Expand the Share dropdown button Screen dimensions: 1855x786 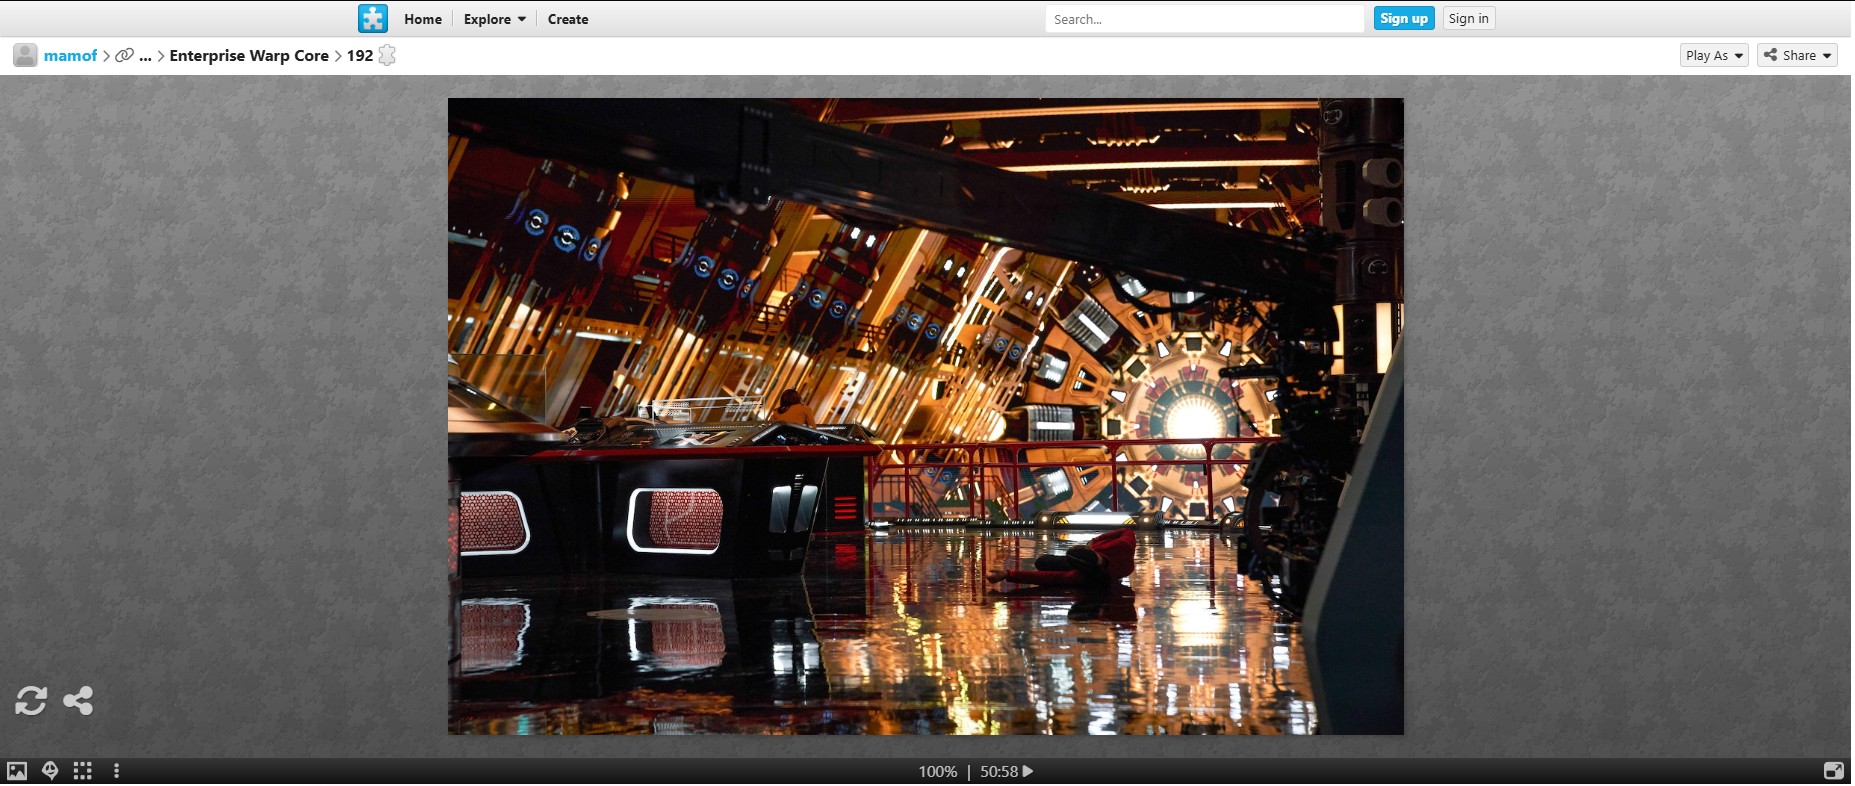pyautogui.click(x=1796, y=56)
